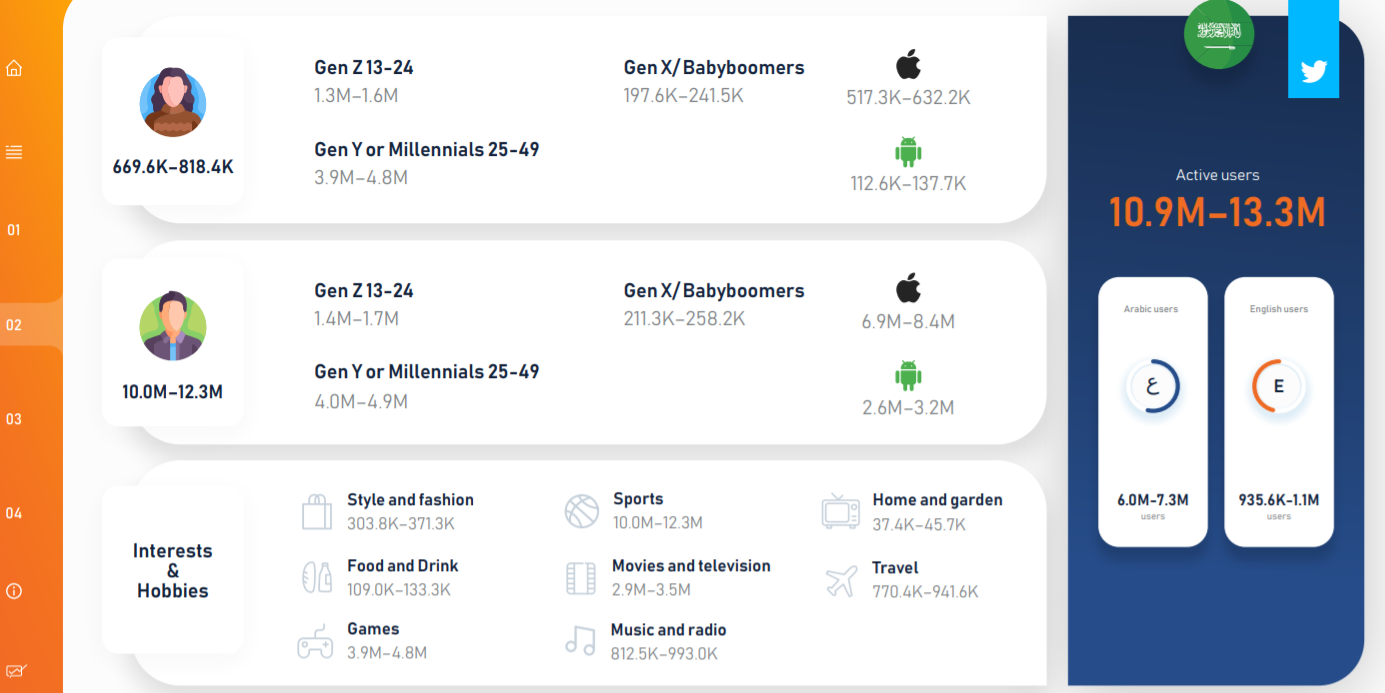Select the female avatar icon

point(173,102)
